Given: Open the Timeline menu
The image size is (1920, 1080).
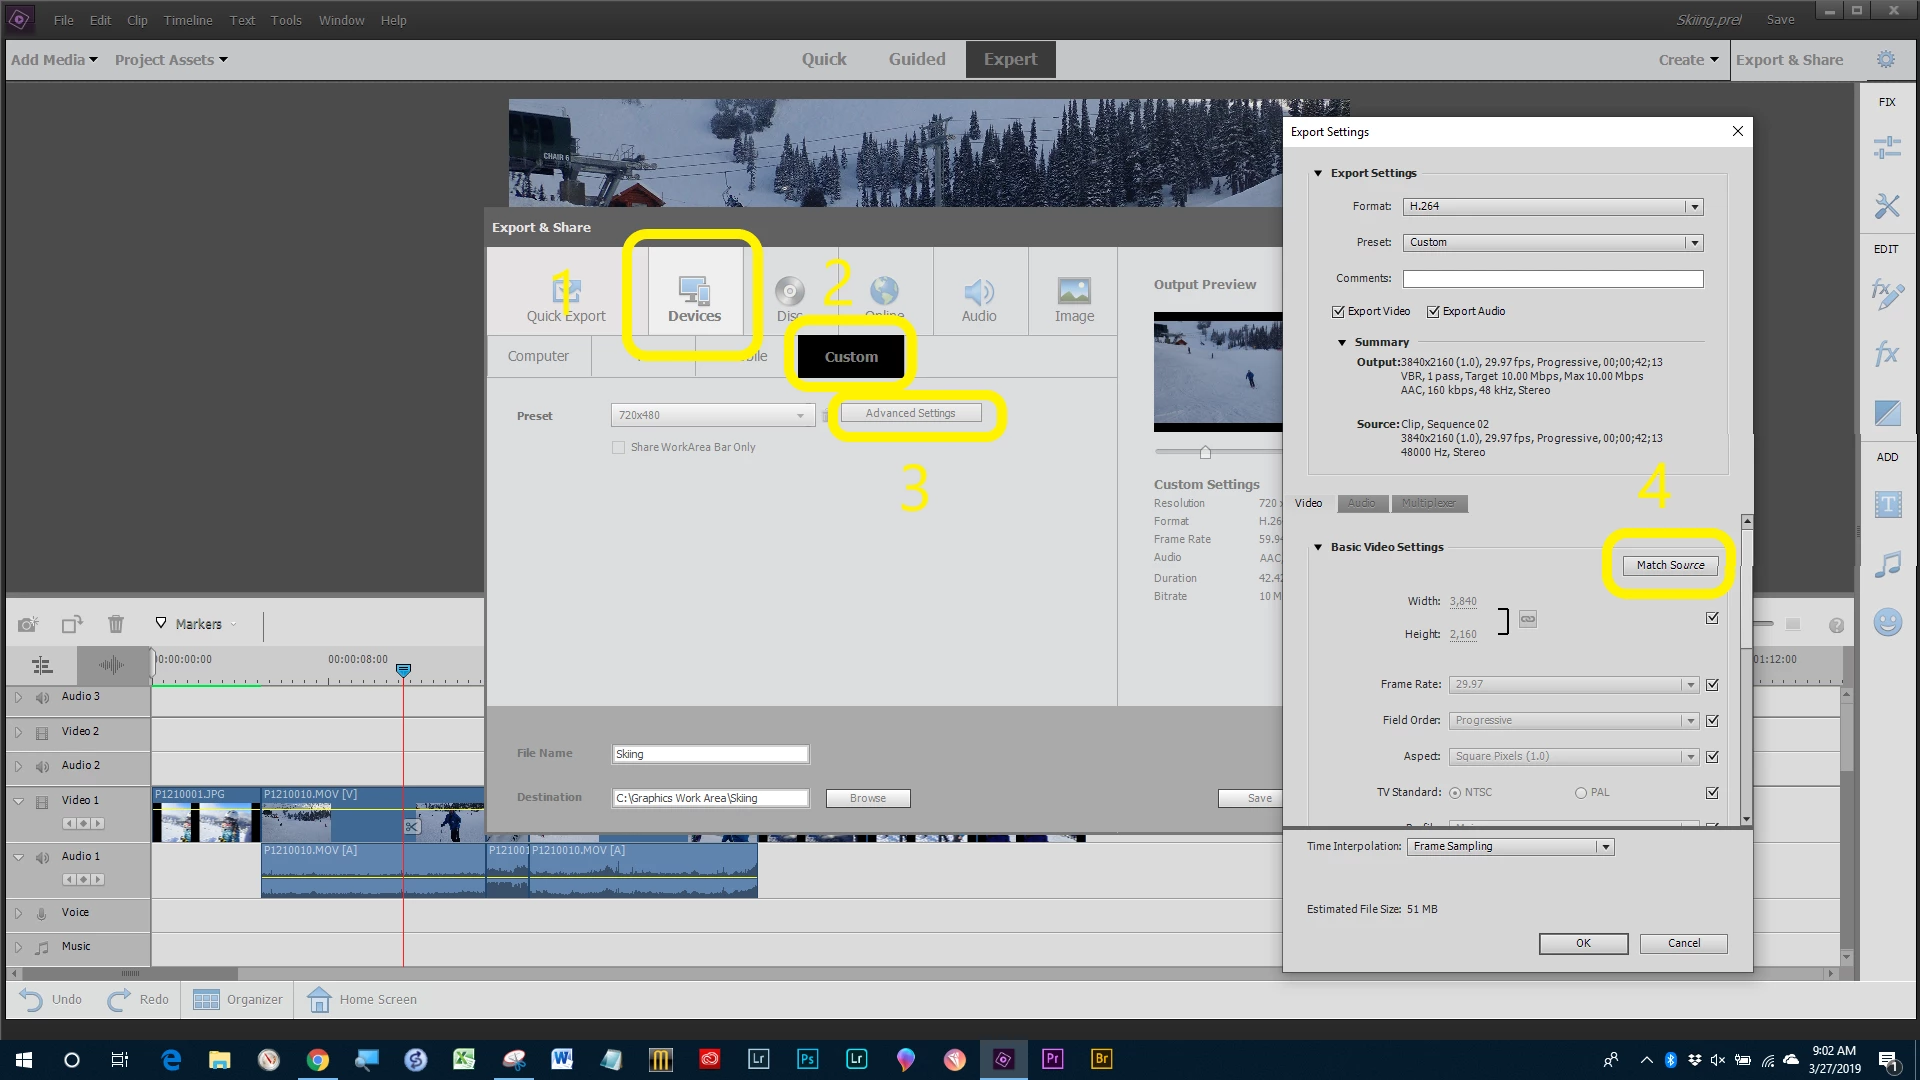Looking at the screenshot, I should pyautogui.click(x=188, y=20).
